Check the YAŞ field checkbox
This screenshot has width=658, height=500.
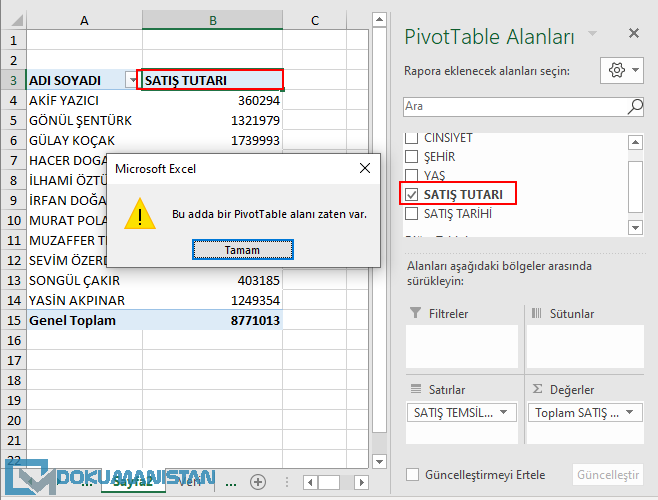411,175
